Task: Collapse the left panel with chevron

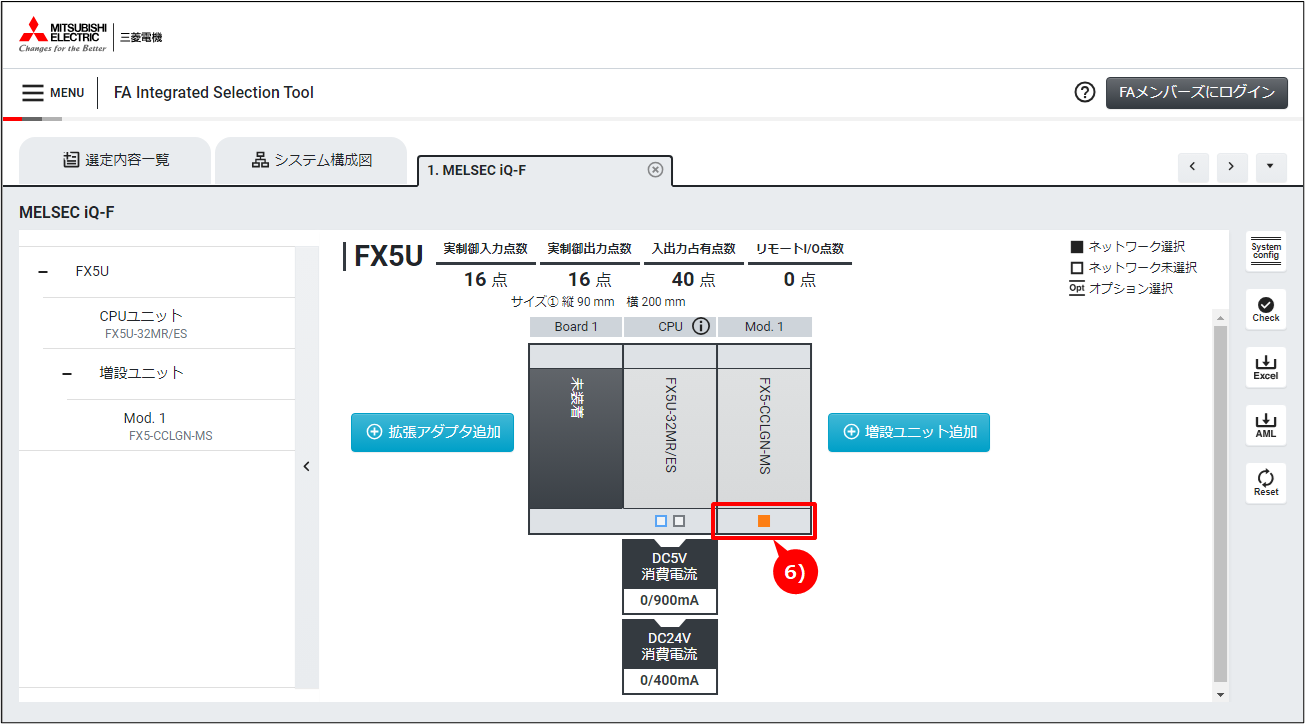Action: tap(307, 466)
